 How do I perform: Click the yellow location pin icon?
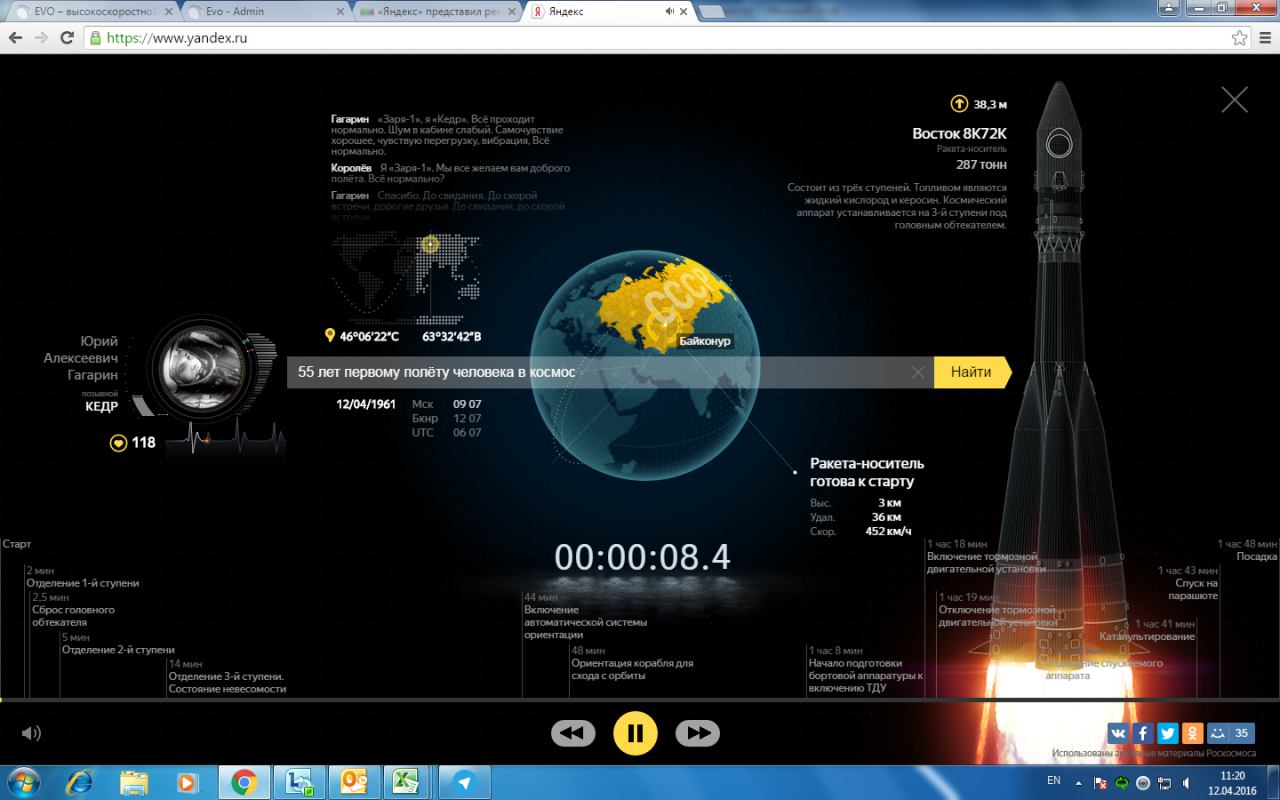coord(330,336)
